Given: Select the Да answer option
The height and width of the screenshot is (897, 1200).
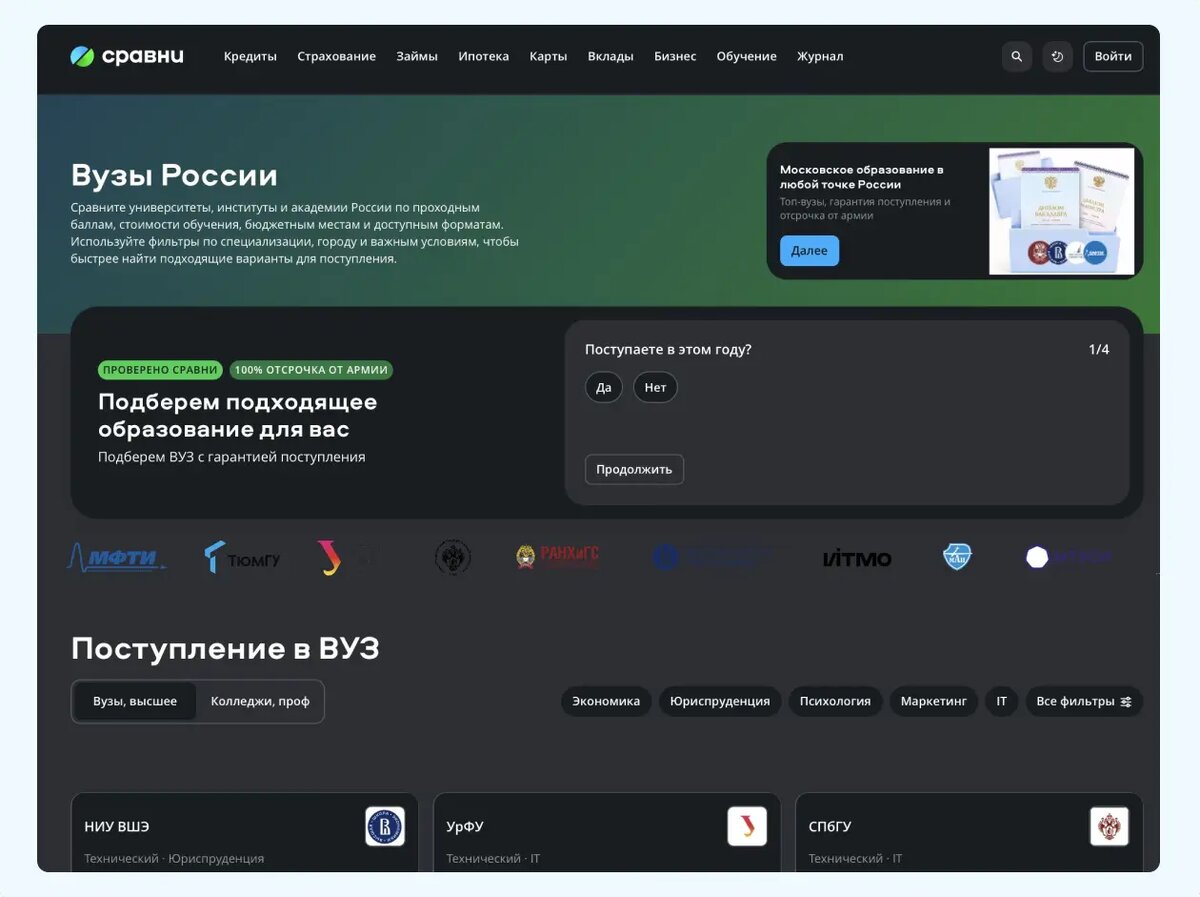Looking at the screenshot, I should click(x=604, y=387).
